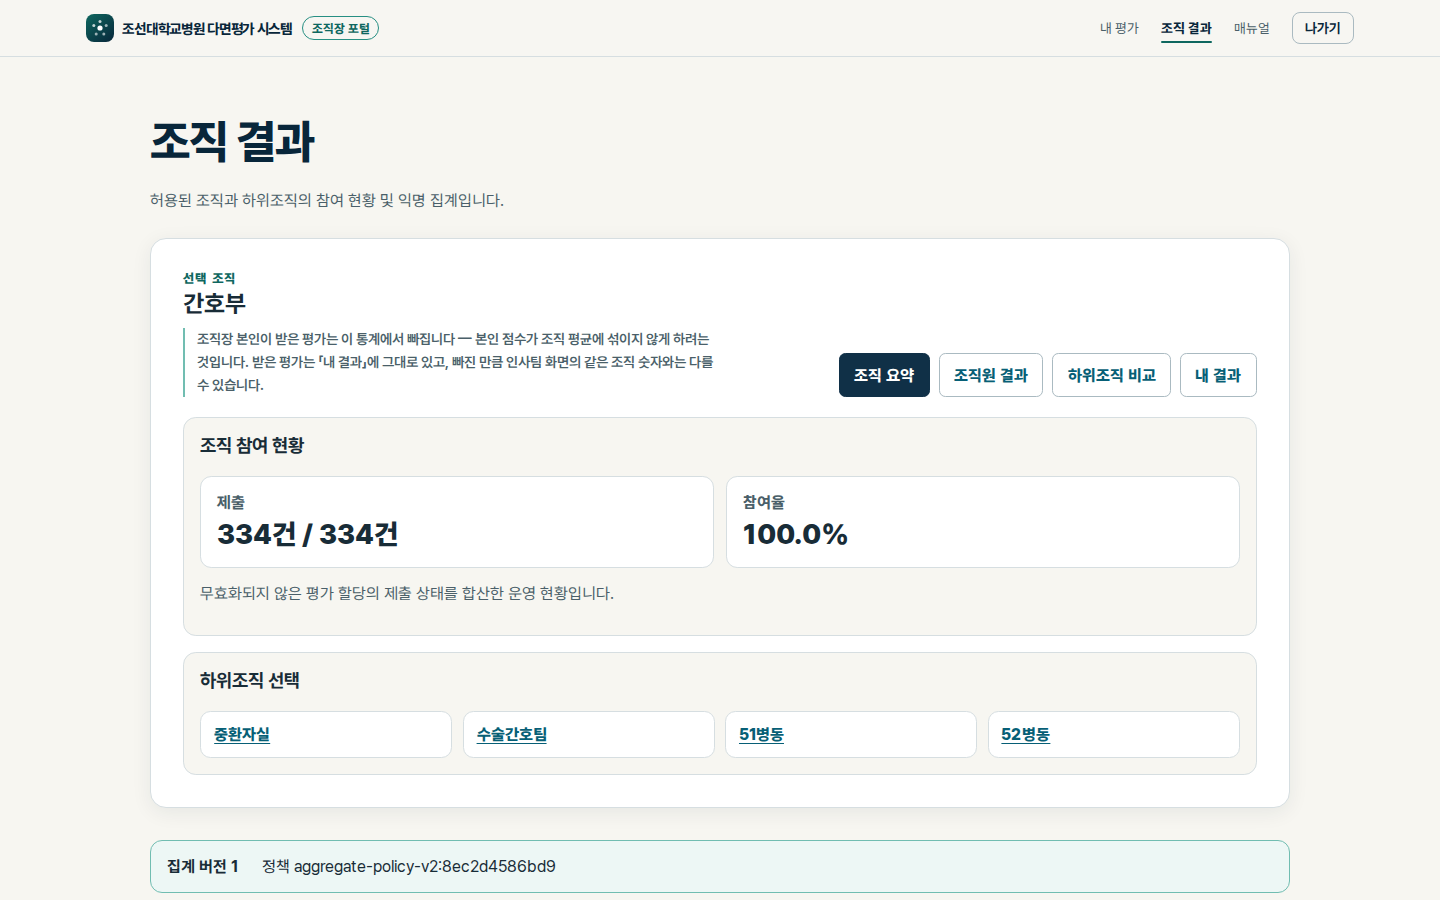Screen dimensions: 1440x900
Task: Click the 조선대학교병원 system logo icon
Action: pos(100,28)
